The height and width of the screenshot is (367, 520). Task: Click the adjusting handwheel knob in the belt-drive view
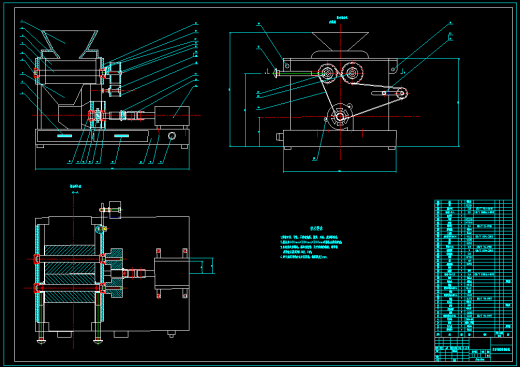[x=276, y=73]
